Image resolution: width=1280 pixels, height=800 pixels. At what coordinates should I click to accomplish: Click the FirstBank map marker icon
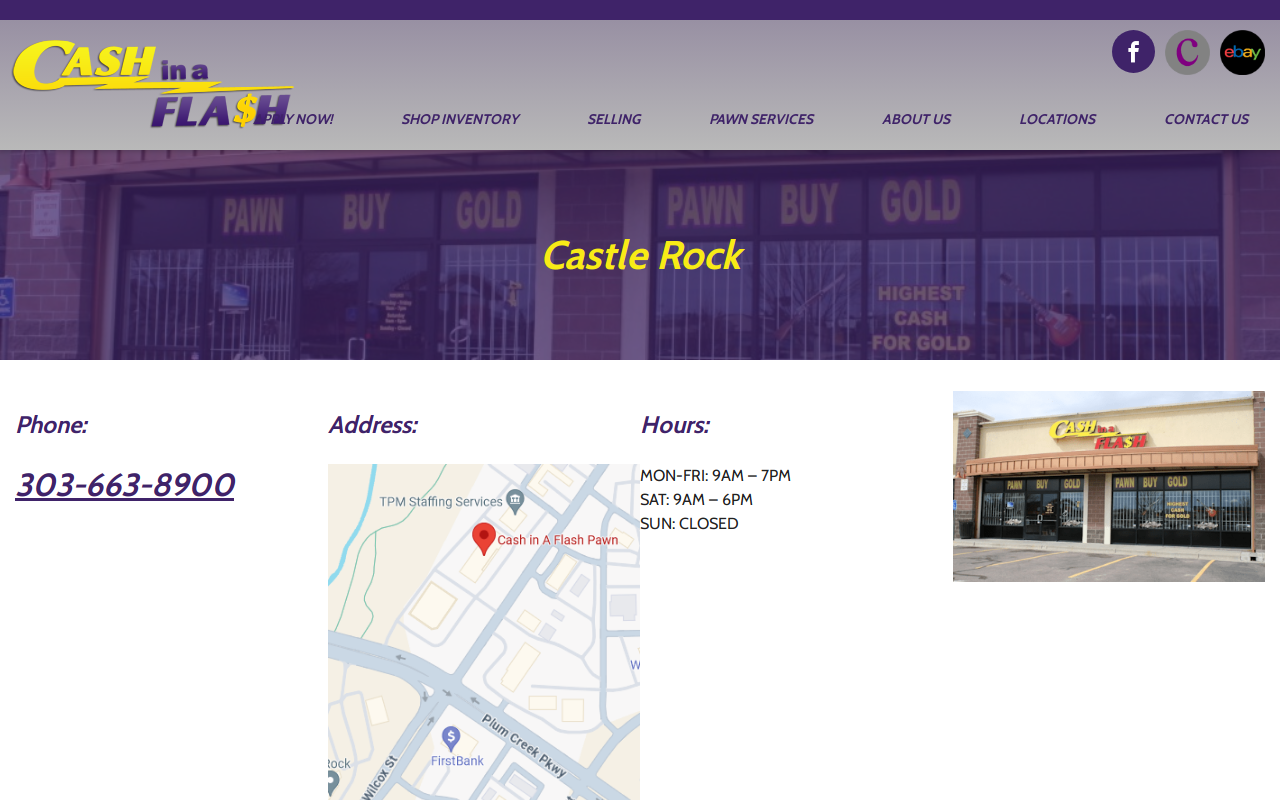[451, 739]
